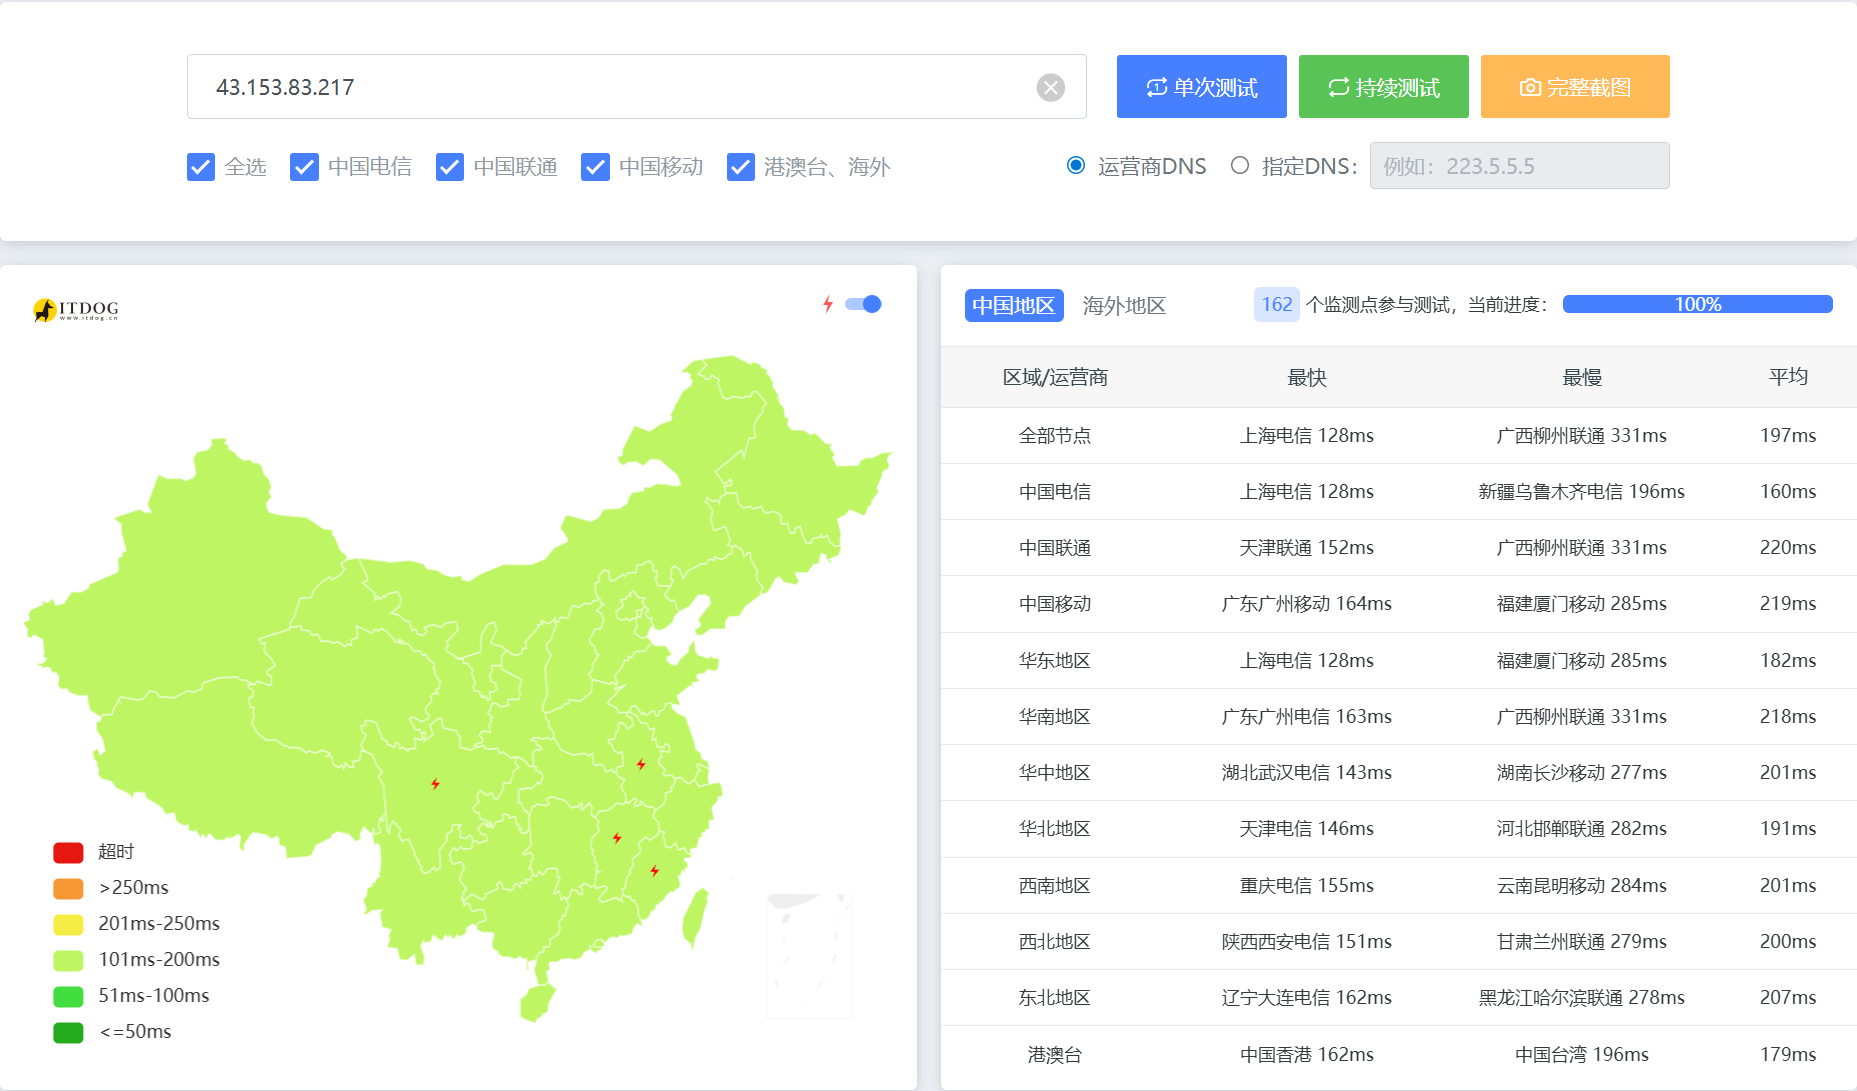
Task: Click the 最快 column header
Action: pos(1307,377)
